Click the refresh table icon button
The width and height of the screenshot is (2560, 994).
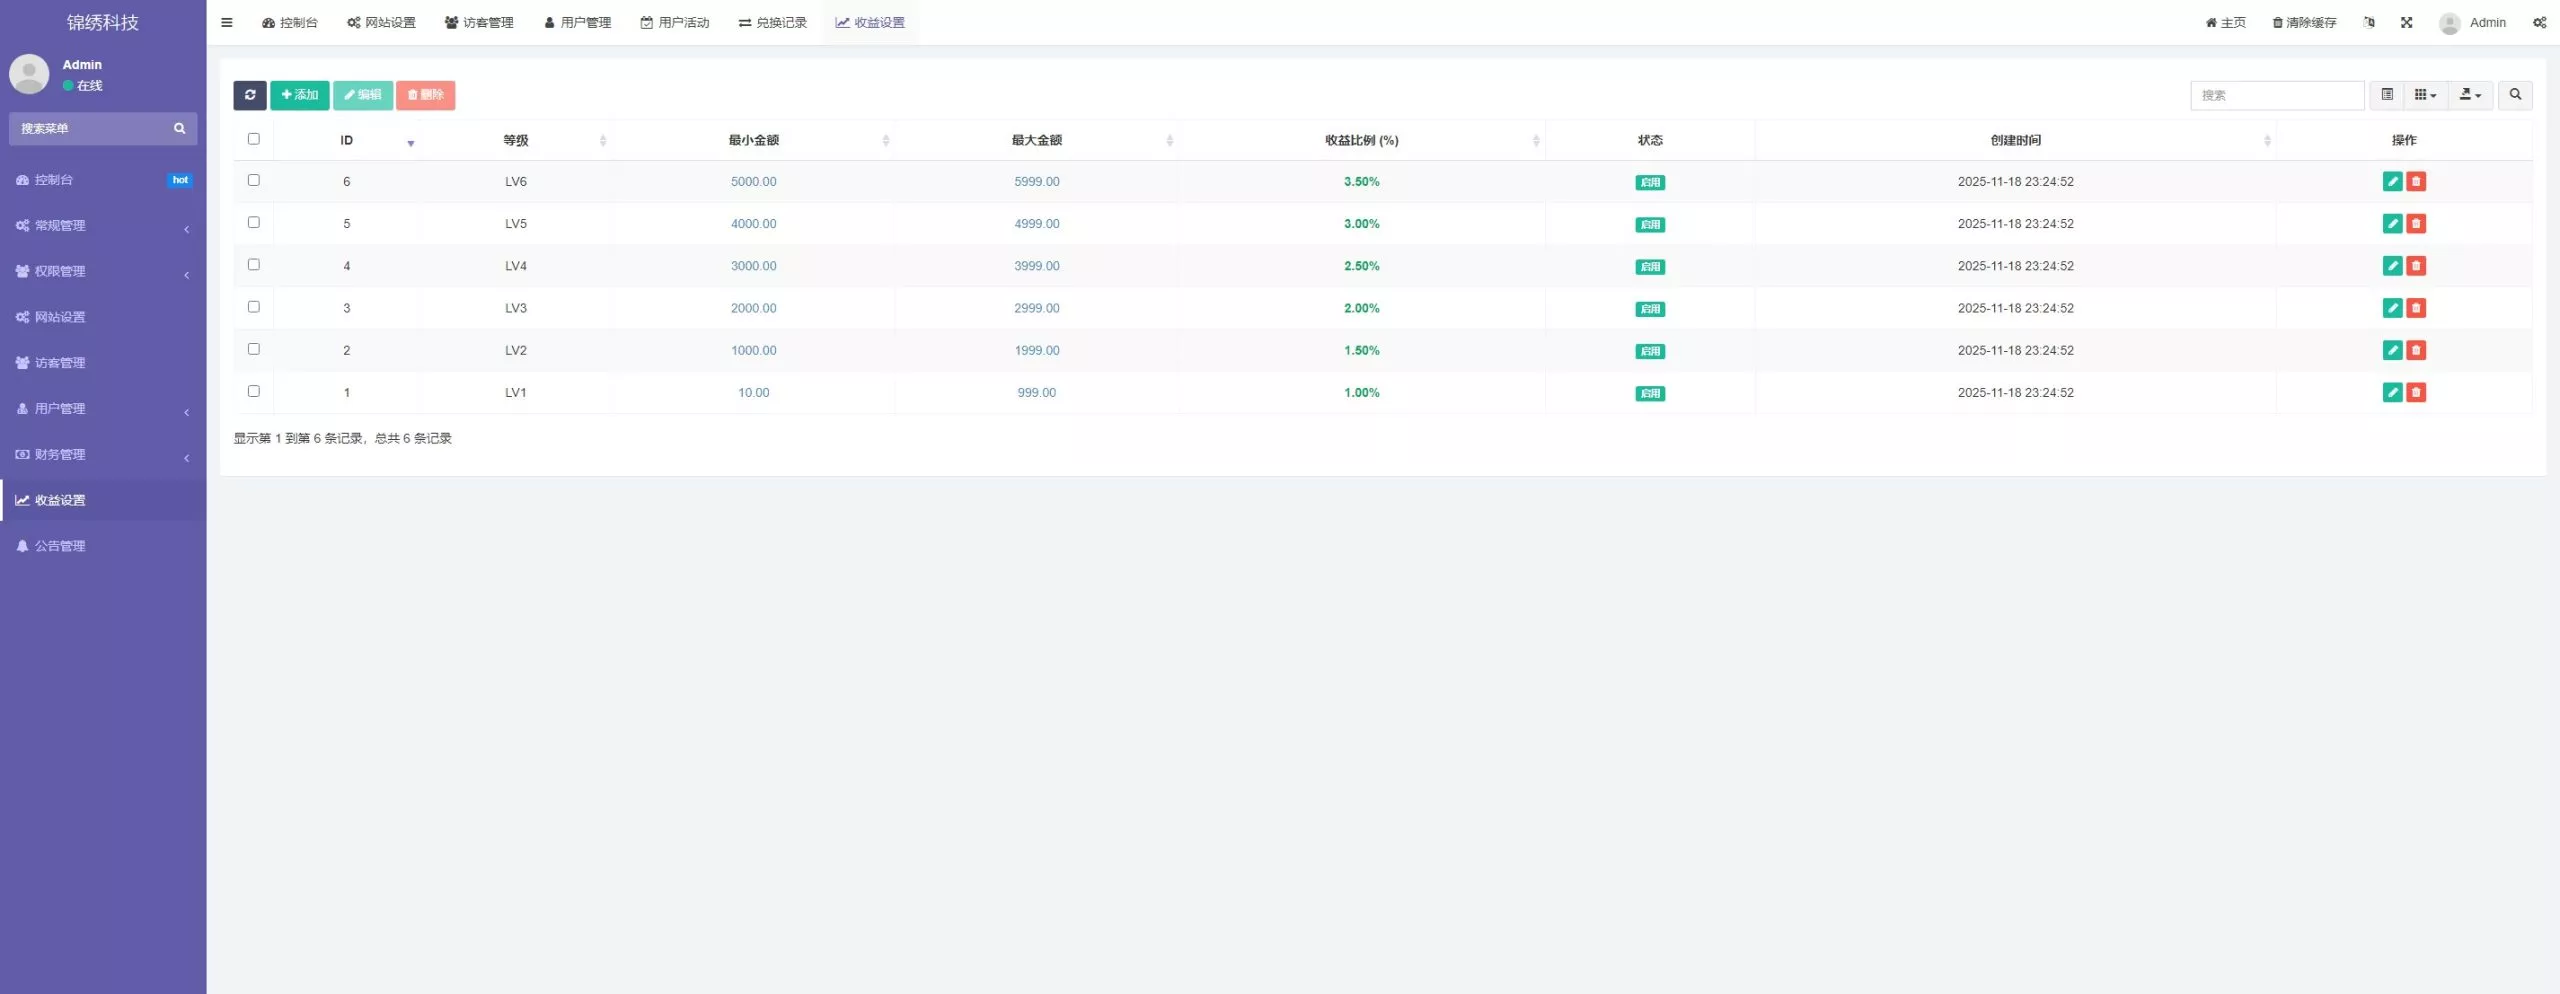click(250, 95)
